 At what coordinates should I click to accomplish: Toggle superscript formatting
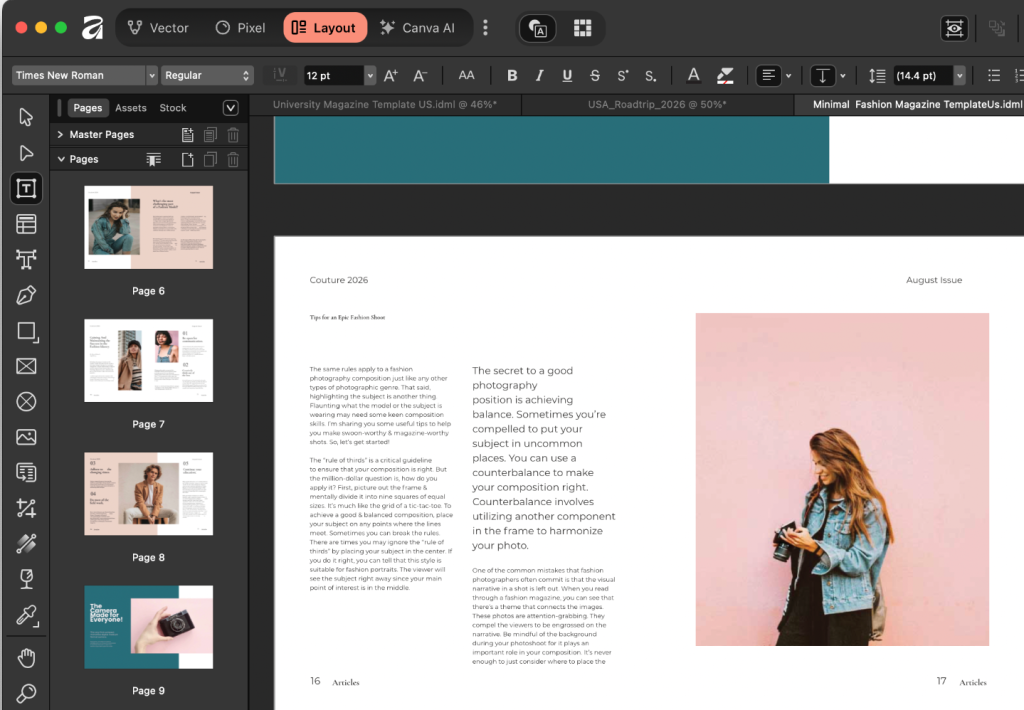pos(622,76)
